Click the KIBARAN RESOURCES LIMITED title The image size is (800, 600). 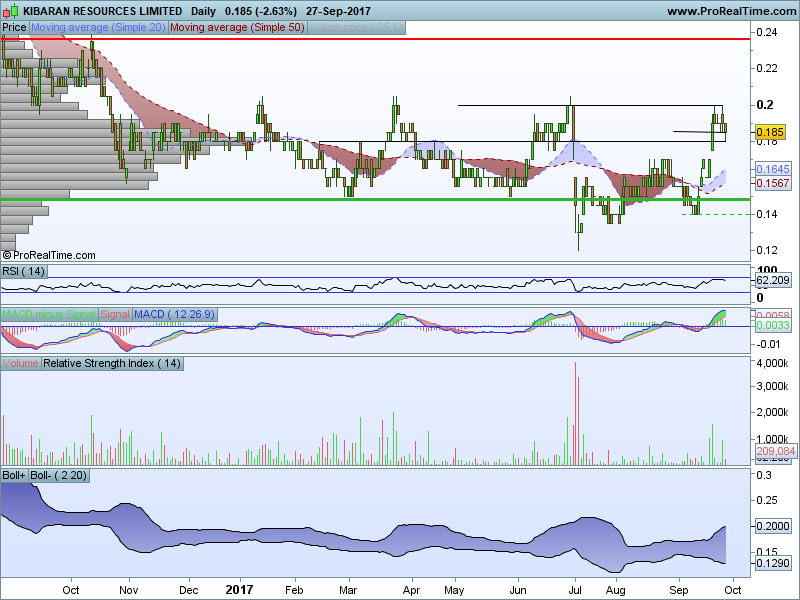[x=103, y=11]
